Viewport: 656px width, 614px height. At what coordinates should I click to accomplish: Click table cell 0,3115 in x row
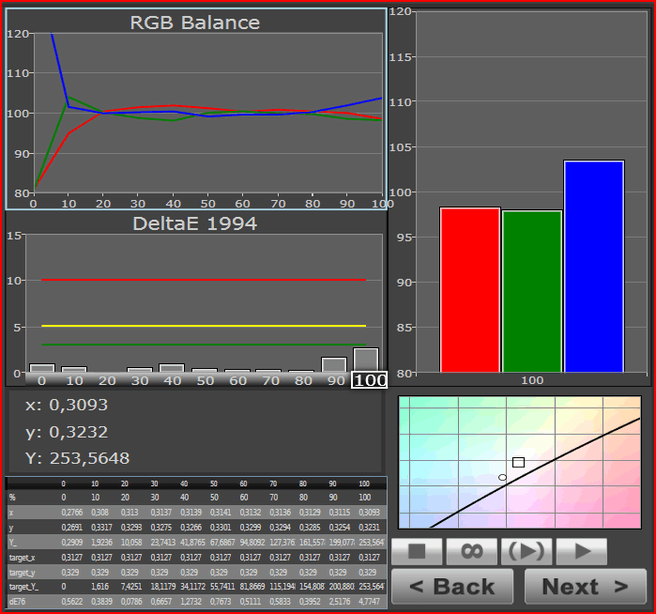tap(339, 512)
